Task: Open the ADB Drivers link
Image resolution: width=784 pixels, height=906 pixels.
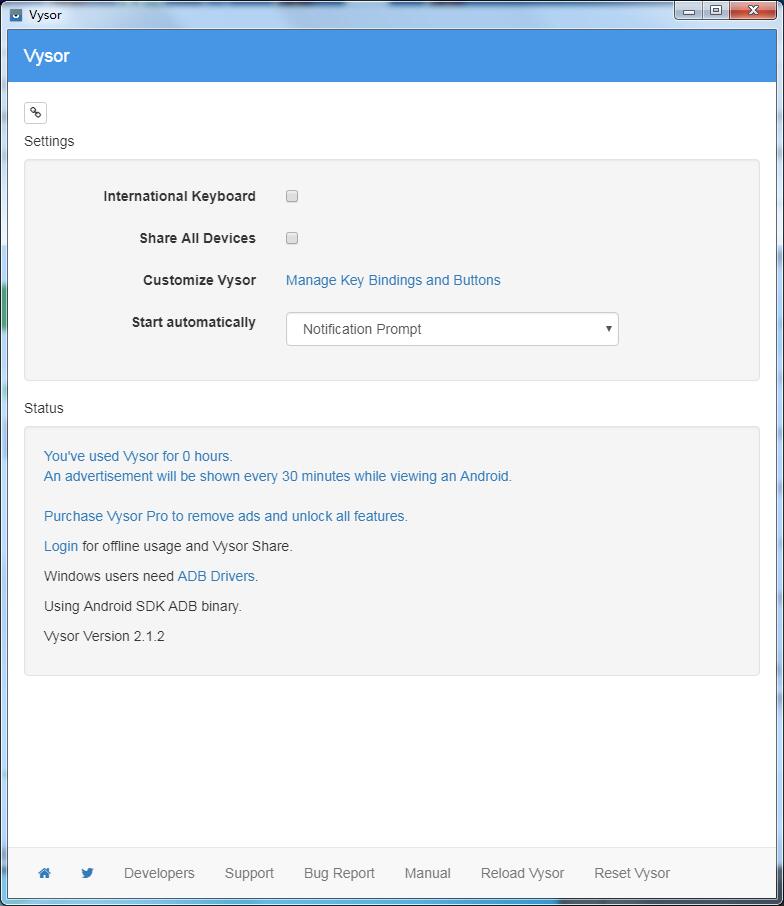Action: (216, 576)
